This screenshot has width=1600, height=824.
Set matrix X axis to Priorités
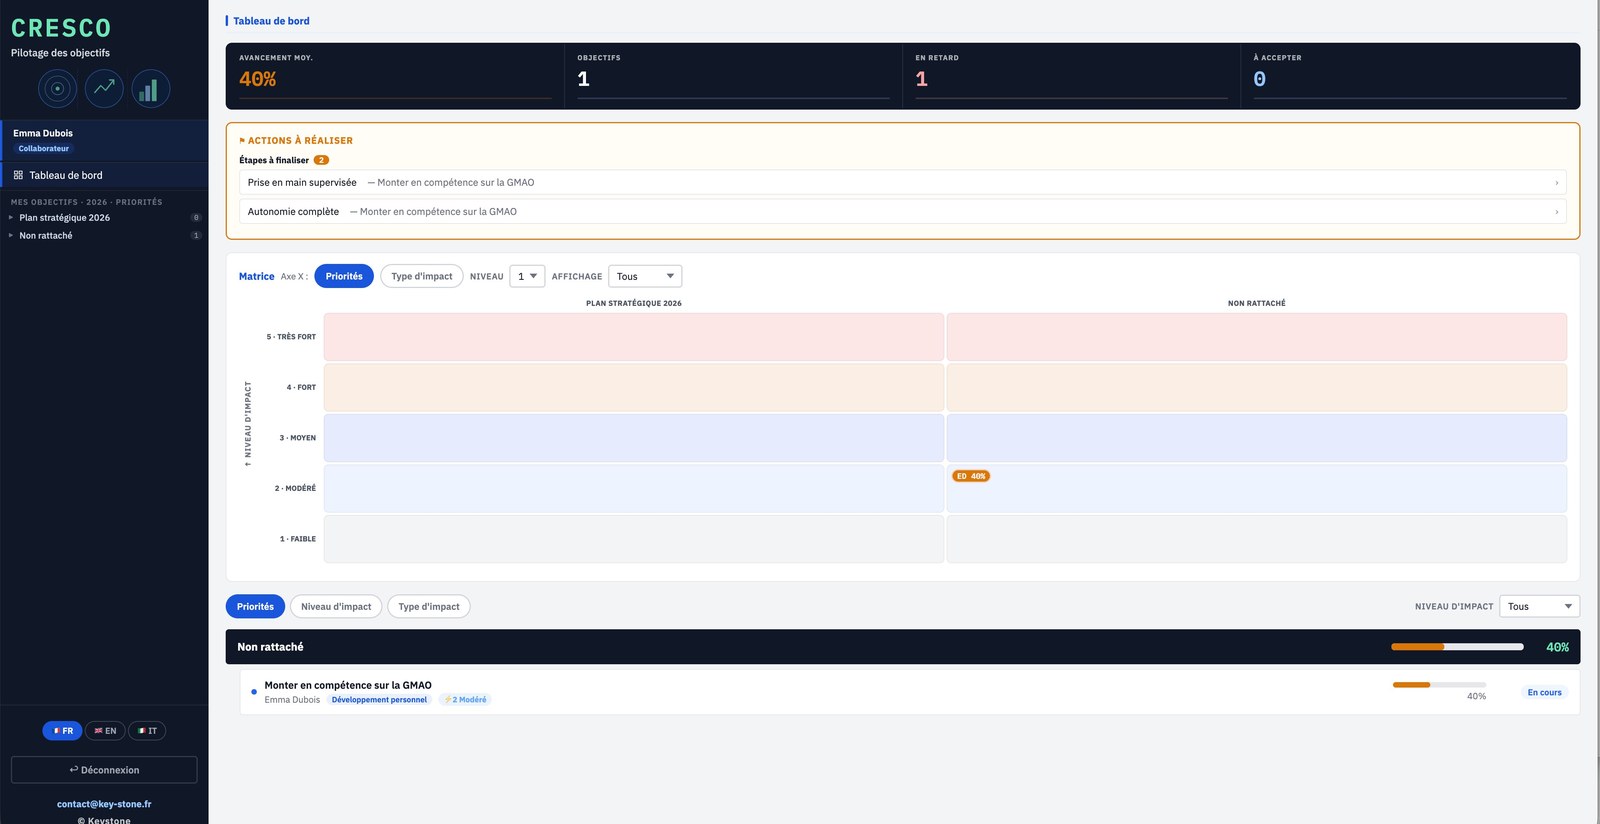pos(344,276)
